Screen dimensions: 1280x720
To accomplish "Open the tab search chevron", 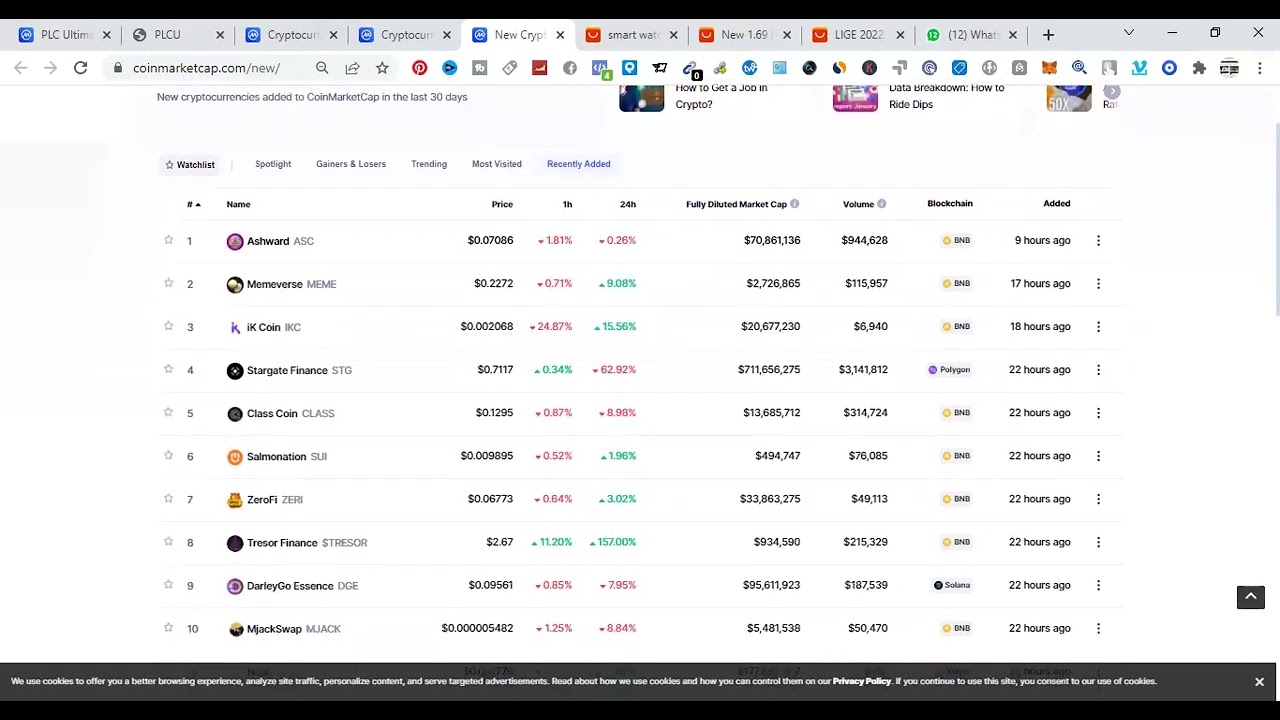I will [1129, 33].
